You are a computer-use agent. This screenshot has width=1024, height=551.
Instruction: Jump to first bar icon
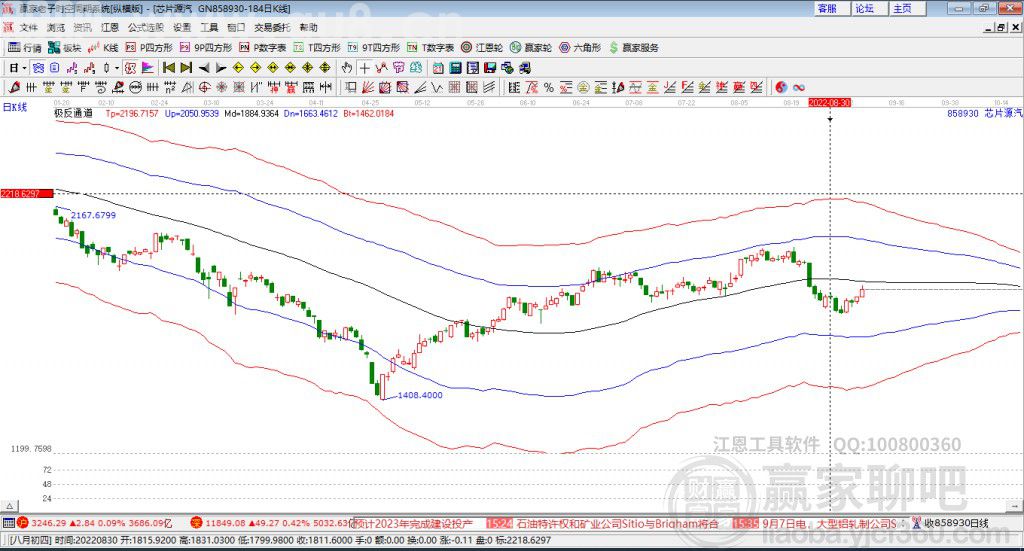168,68
